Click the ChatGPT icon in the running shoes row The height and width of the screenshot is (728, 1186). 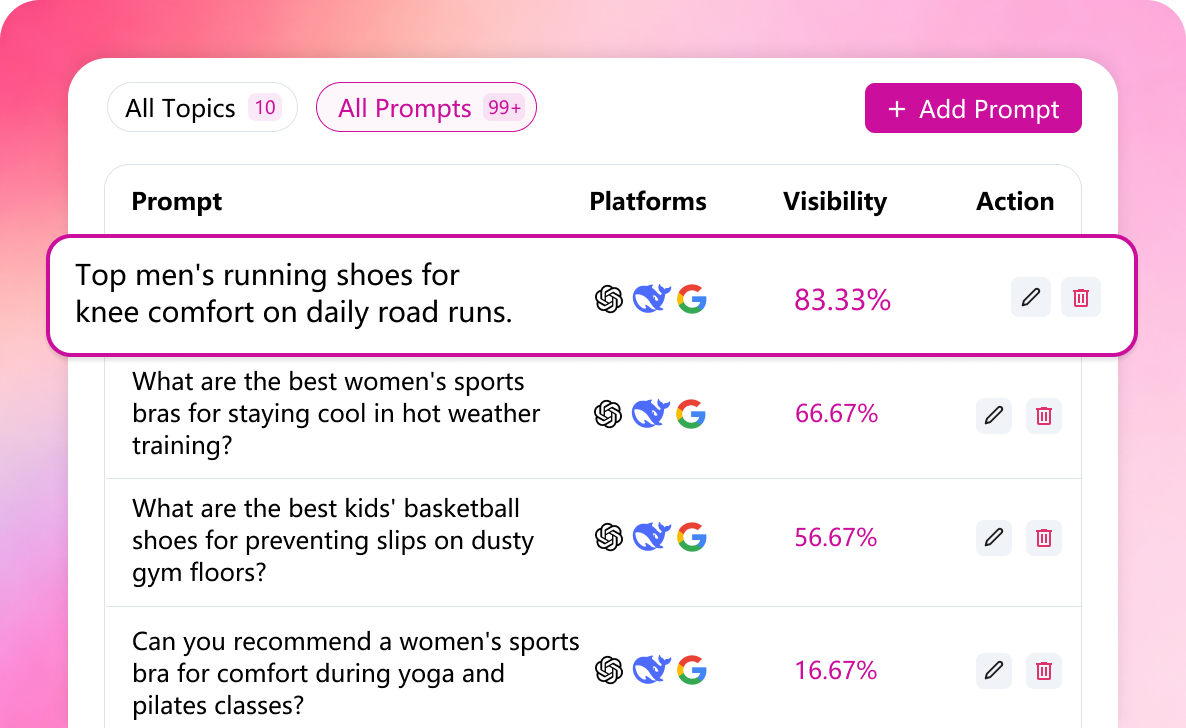(x=609, y=299)
